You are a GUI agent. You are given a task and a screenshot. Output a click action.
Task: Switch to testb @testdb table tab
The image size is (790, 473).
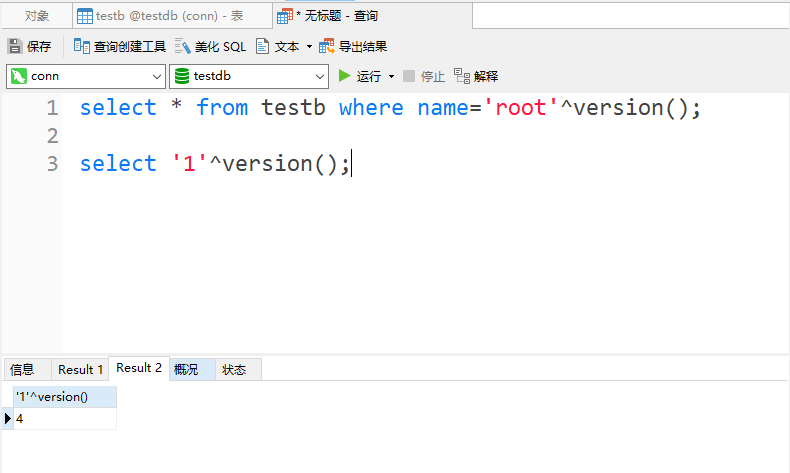click(169, 16)
